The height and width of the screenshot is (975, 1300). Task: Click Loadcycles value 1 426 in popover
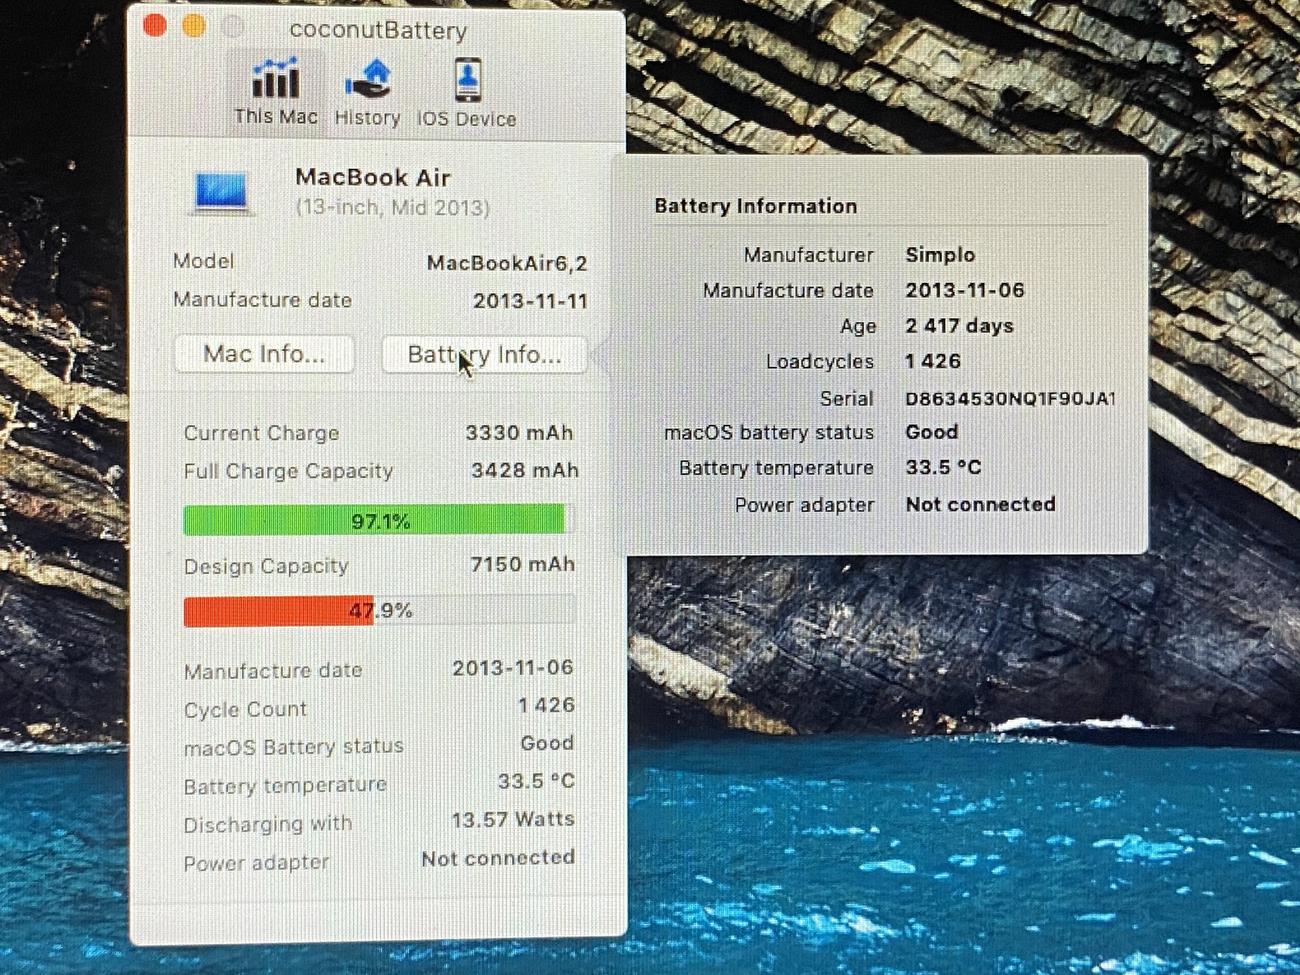[x=933, y=361]
